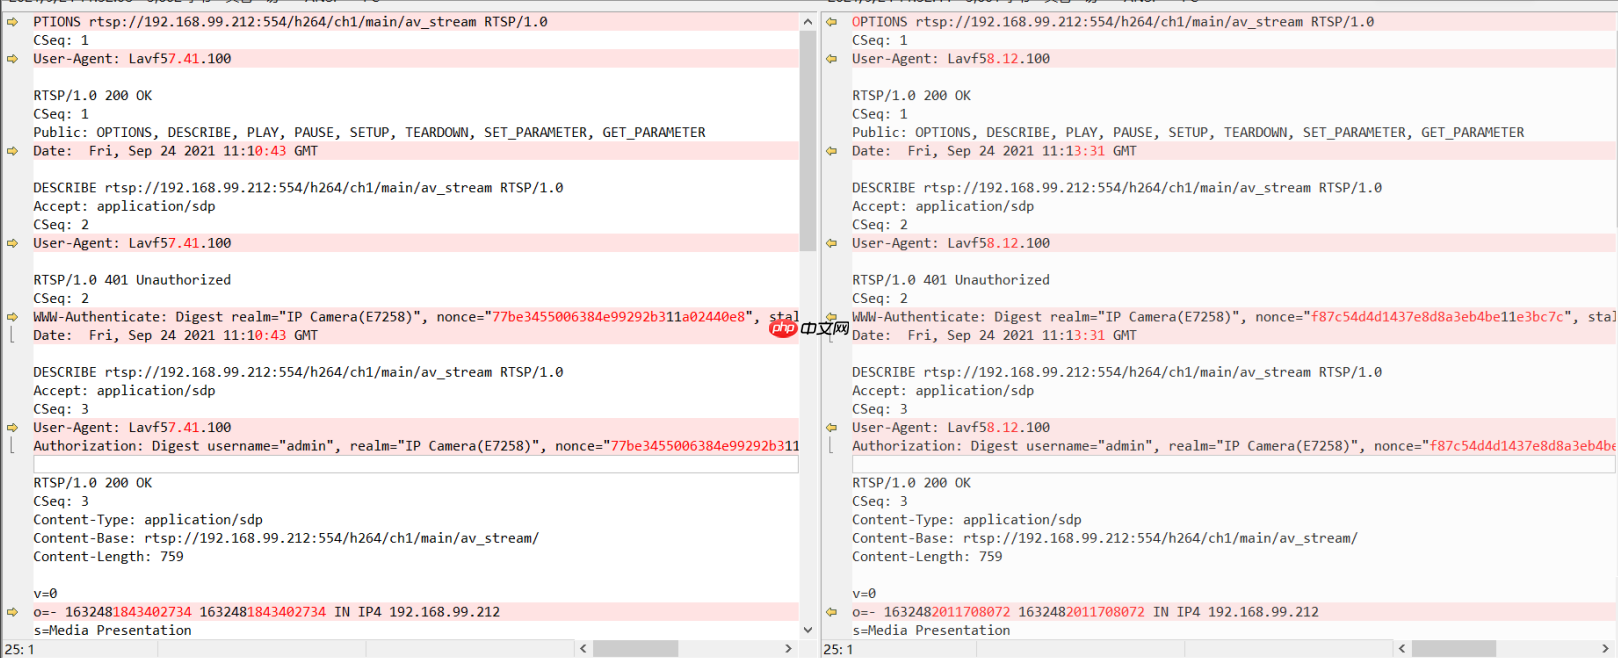Screen dimensions: 1618x658
Task: Click the right pane 401 Unauthorized line
Action: pyautogui.click(x=950, y=280)
